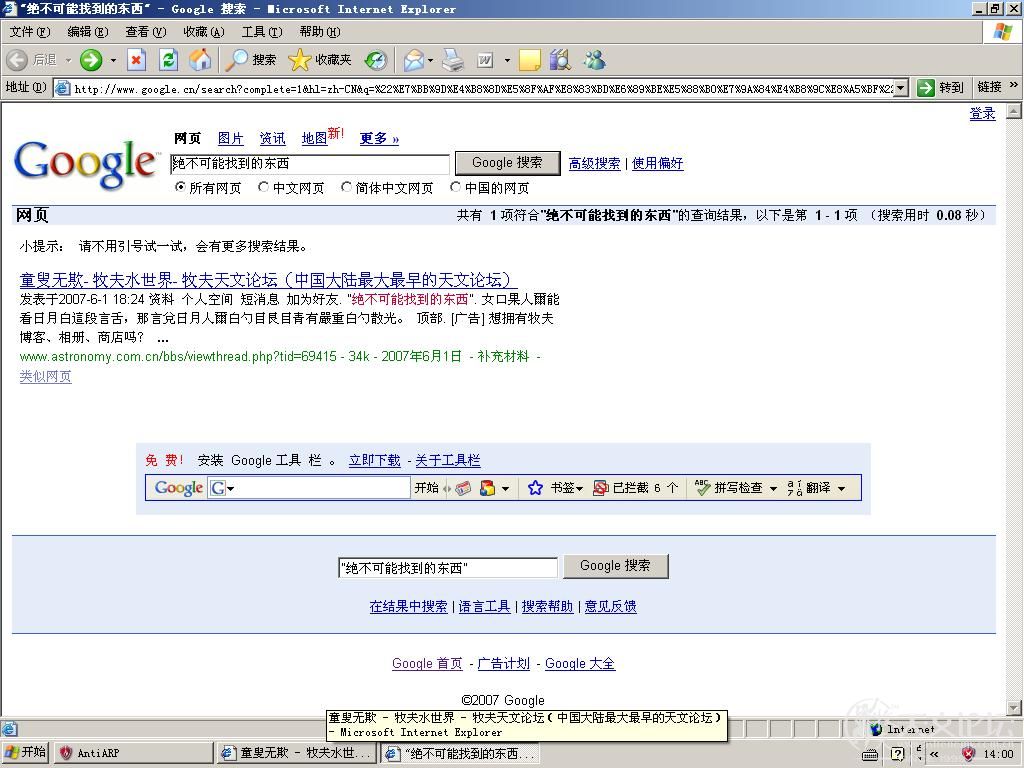This screenshot has height=768, width=1024.
Task: Go to Home page icon
Action: [200, 60]
